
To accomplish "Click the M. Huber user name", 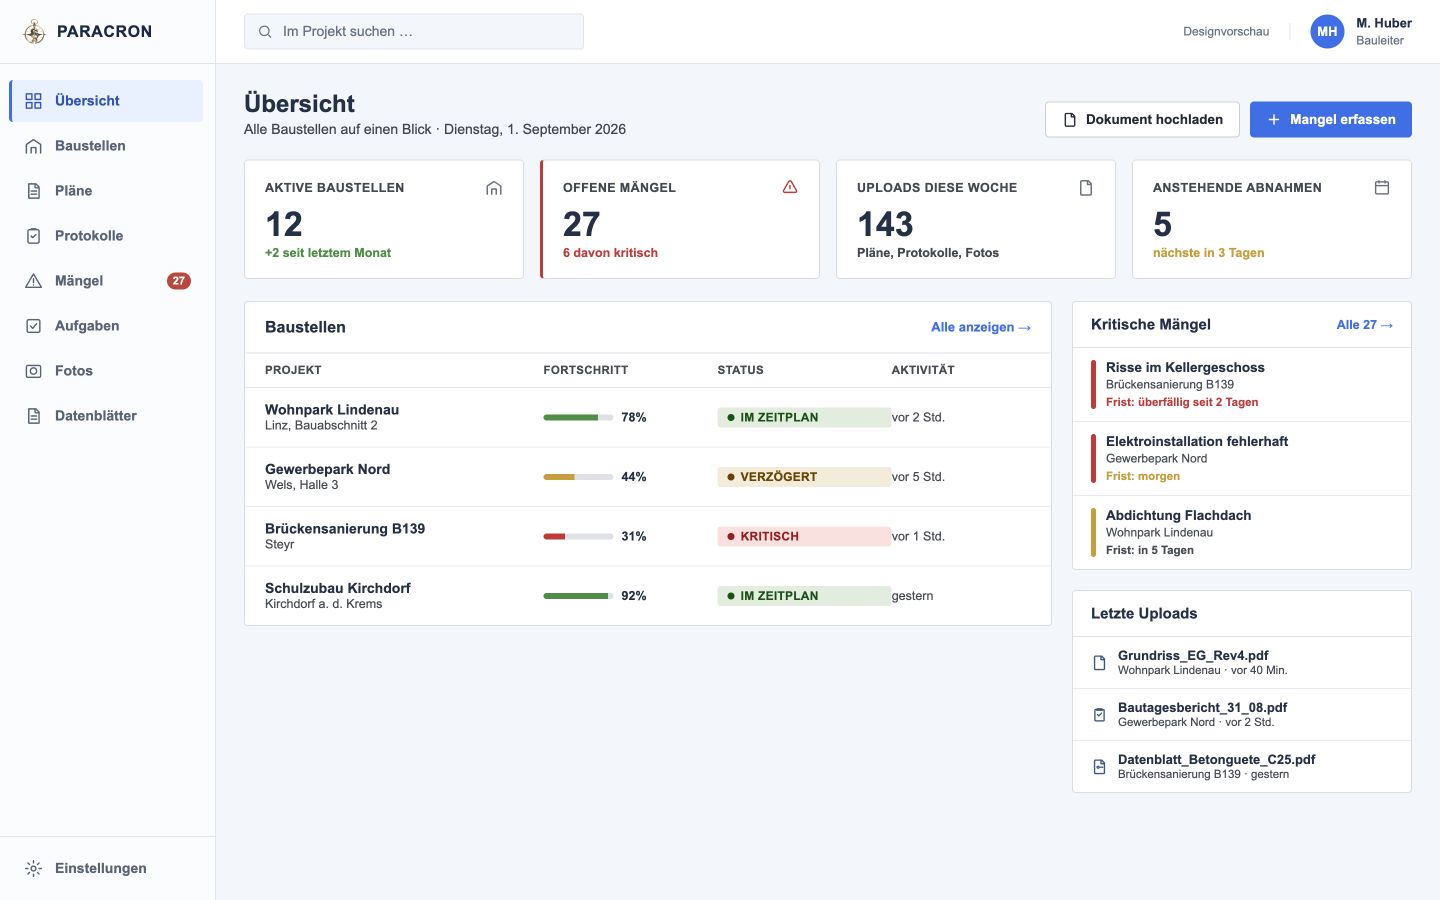I will [x=1384, y=23].
